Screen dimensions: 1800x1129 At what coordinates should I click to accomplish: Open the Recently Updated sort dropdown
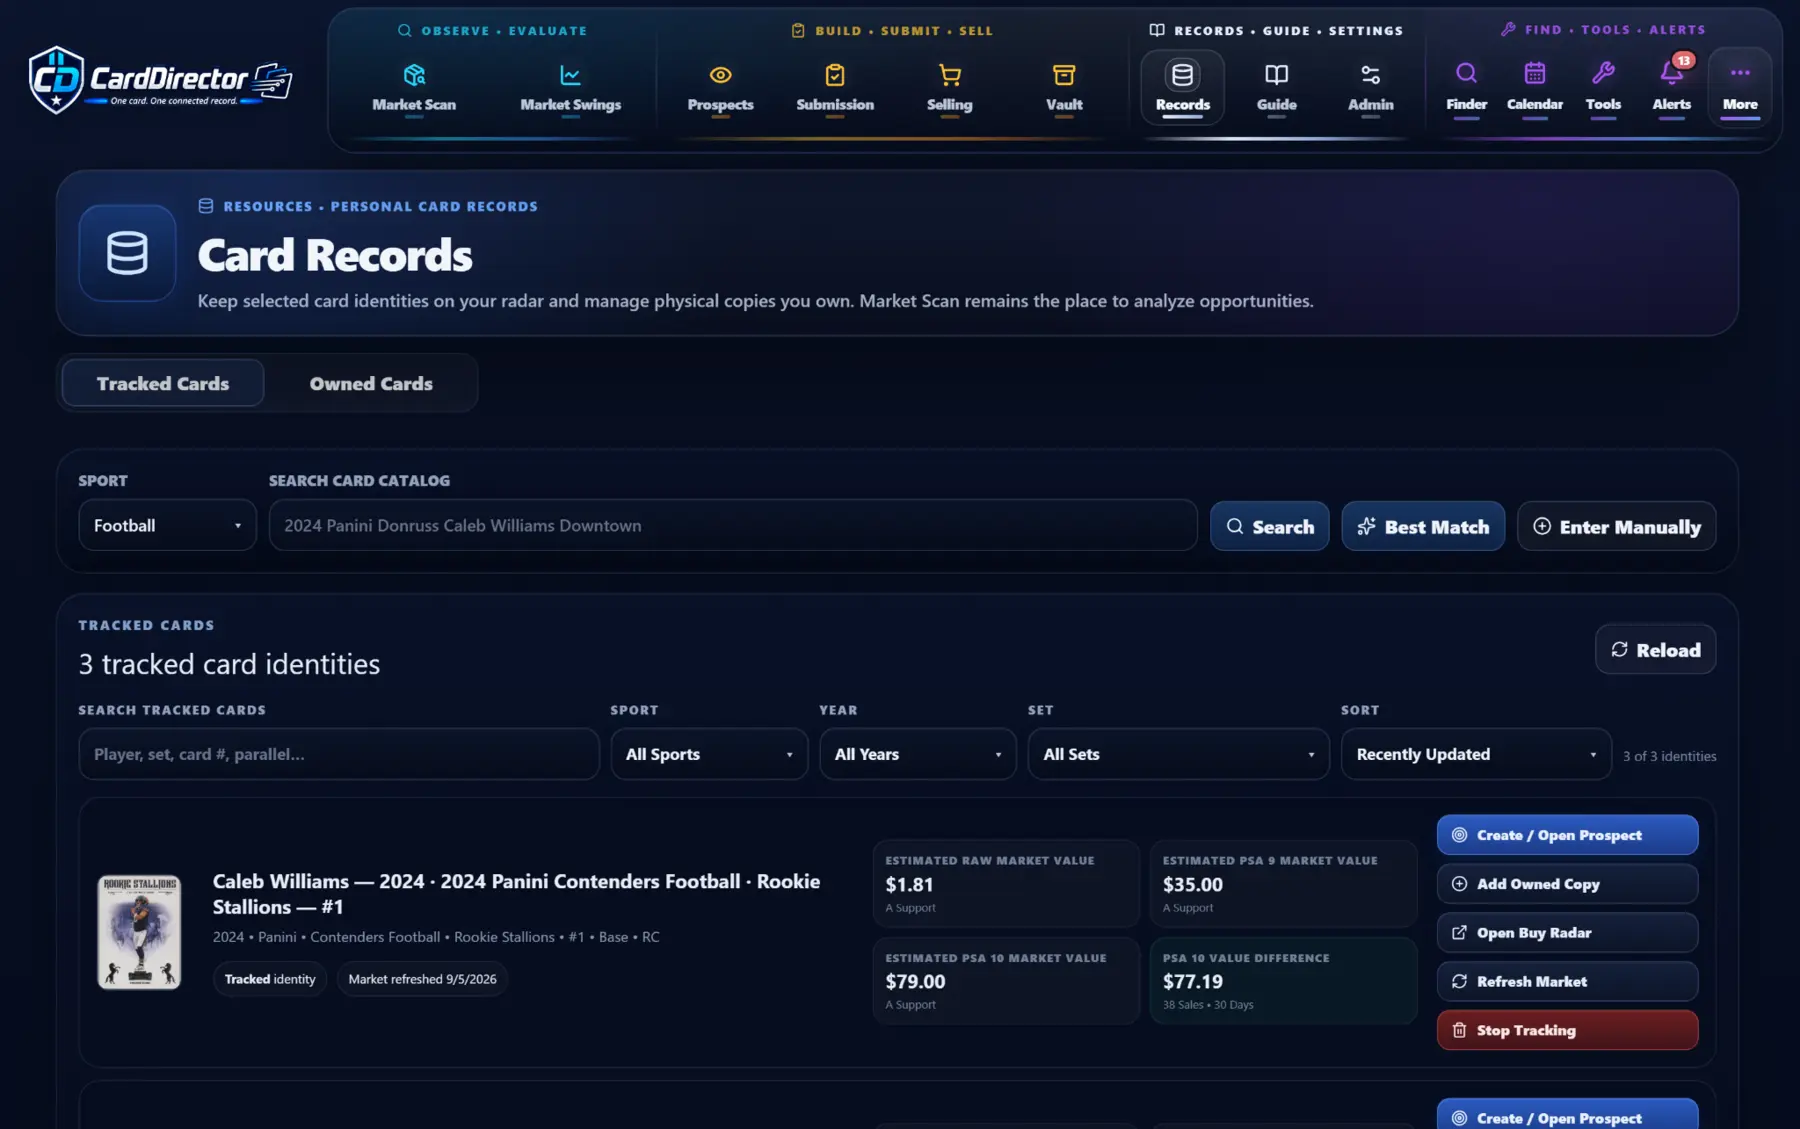[x=1476, y=754]
